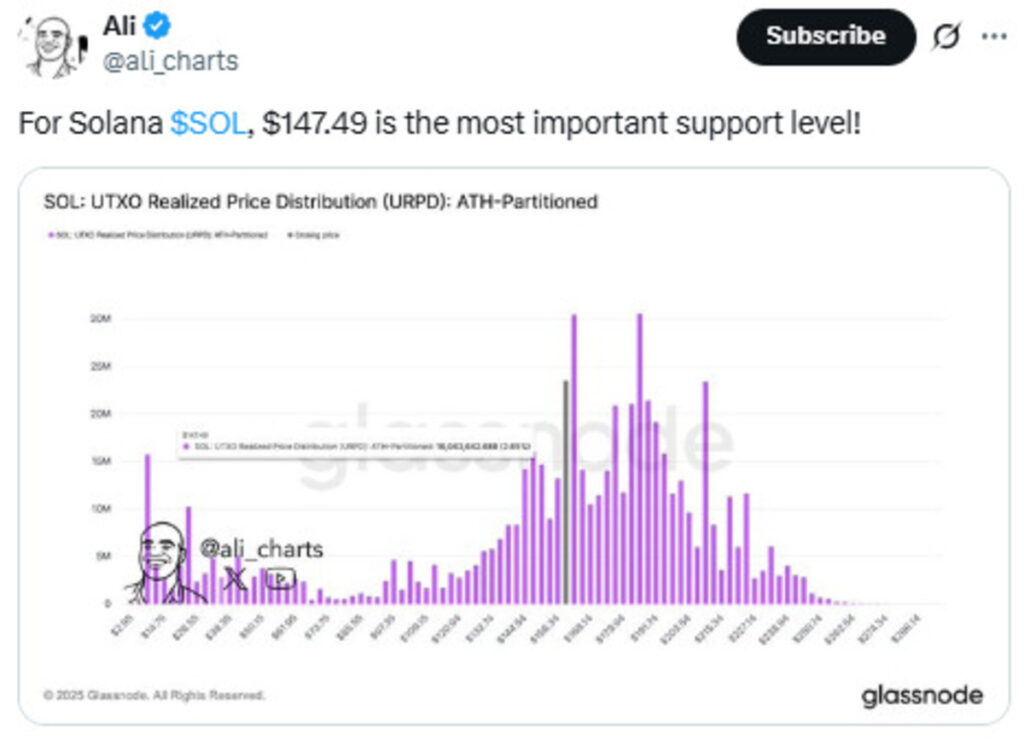Image resolution: width=1024 pixels, height=739 pixels.
Task: Click the blue verified badge beside Ali
Action: [160, 25]
